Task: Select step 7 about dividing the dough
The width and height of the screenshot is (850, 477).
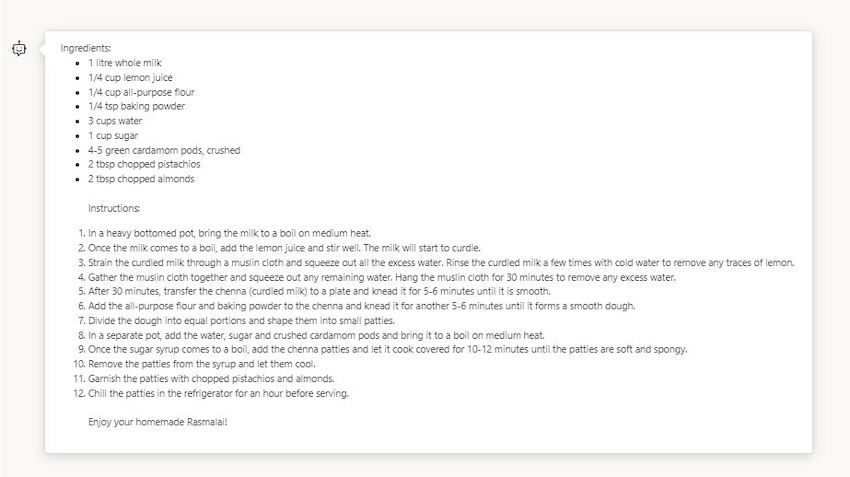Action: (241, 321)
